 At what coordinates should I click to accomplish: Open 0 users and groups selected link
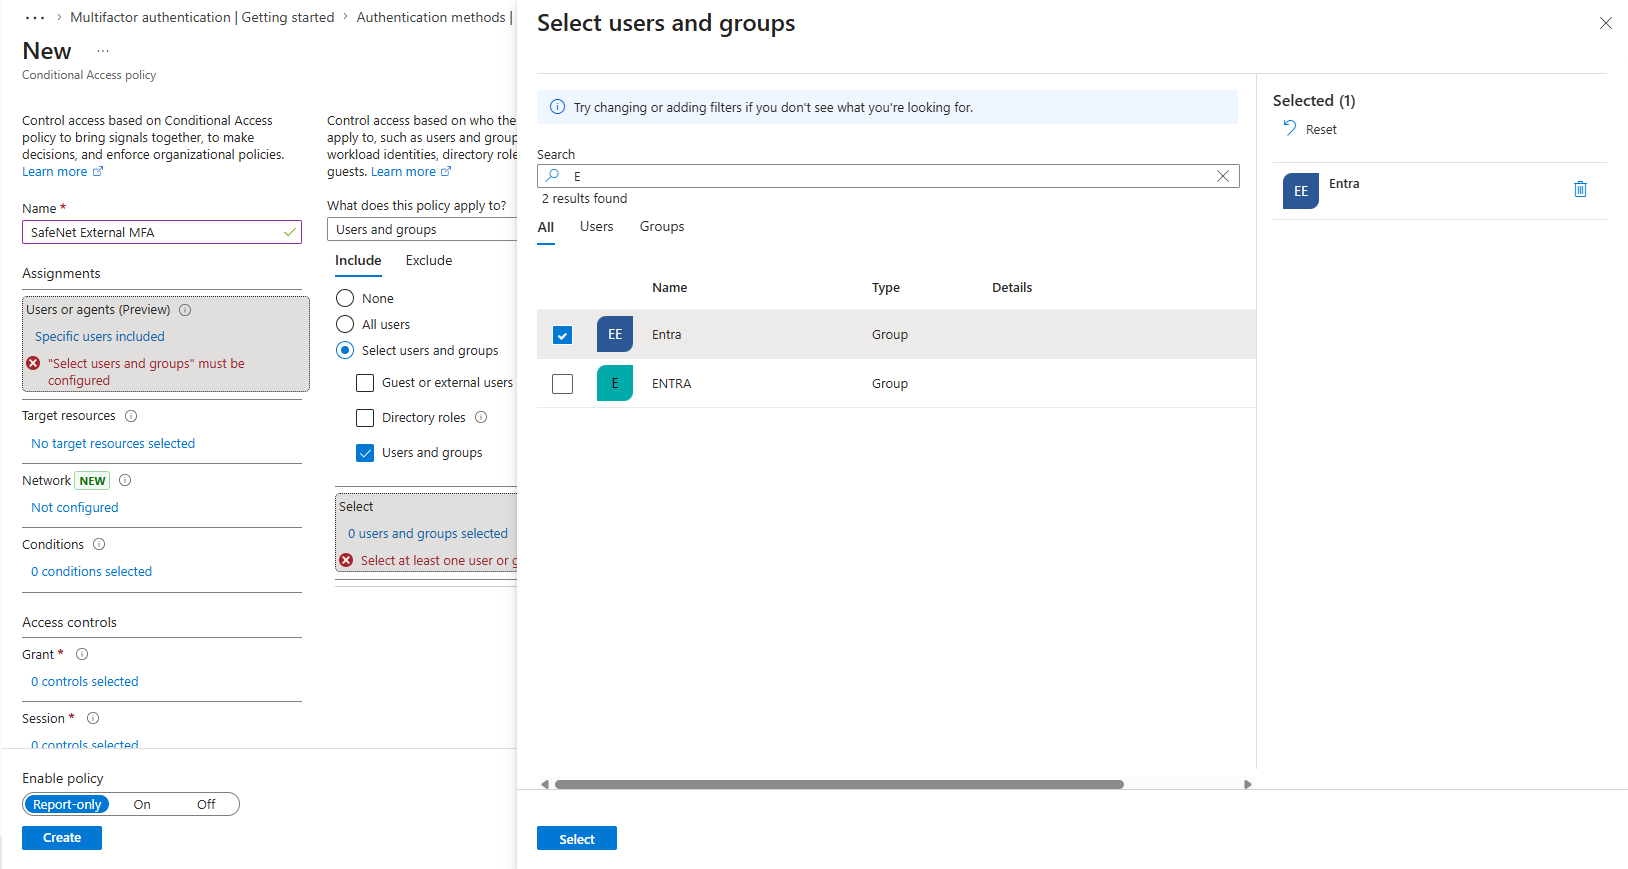[428, 534]
